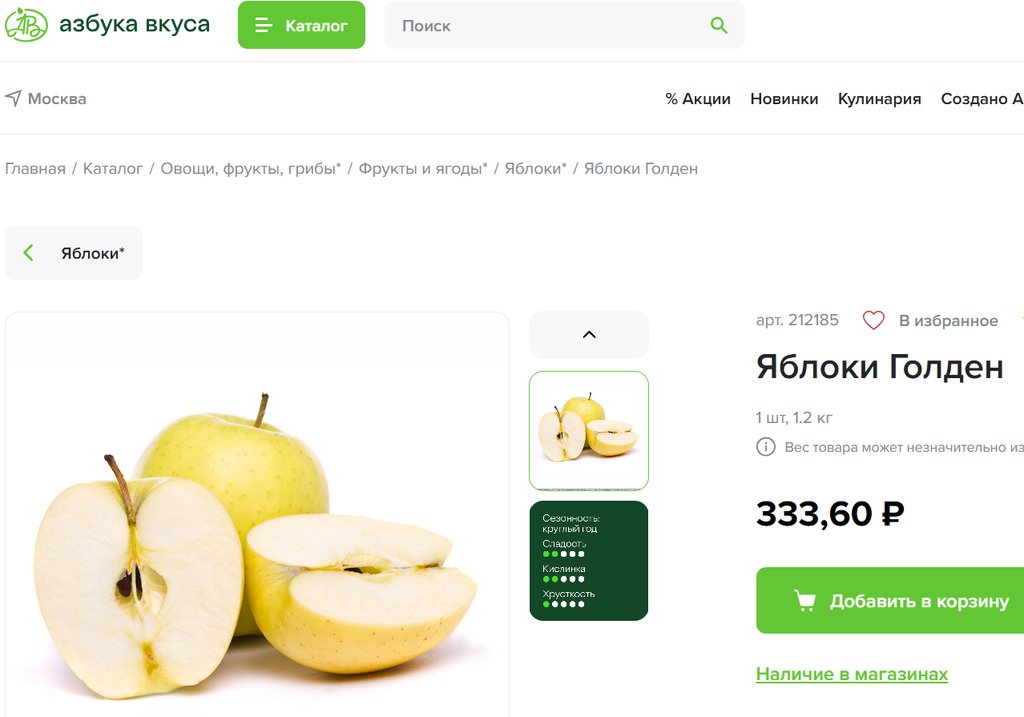The image size is (1024, 717).
Task: Focus the Поиск search field
Action: 564,25
